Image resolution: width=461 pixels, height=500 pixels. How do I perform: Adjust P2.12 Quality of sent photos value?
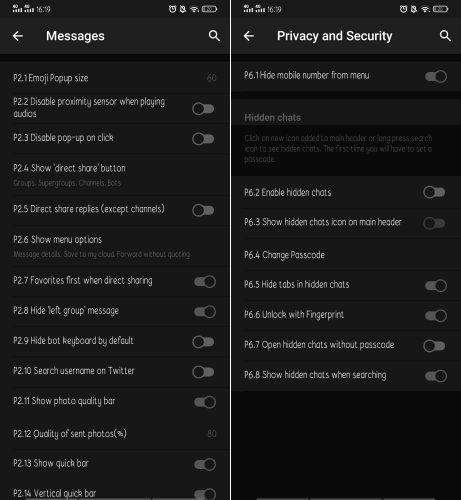[115, 433]
